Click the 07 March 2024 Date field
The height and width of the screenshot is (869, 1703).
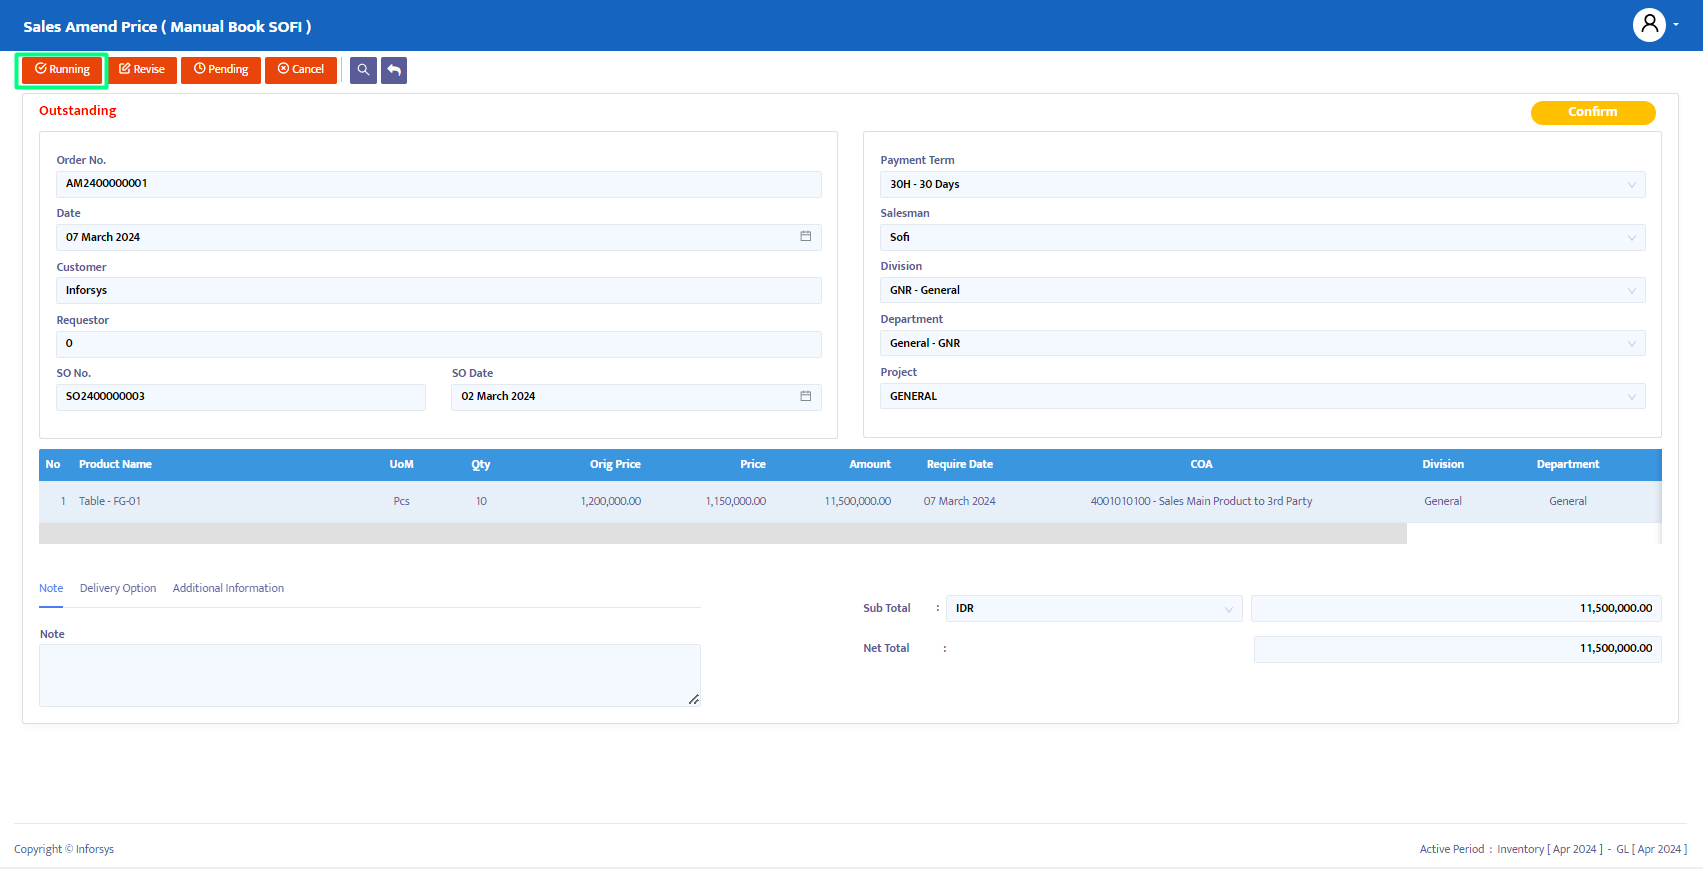click(x=439, y=237)
